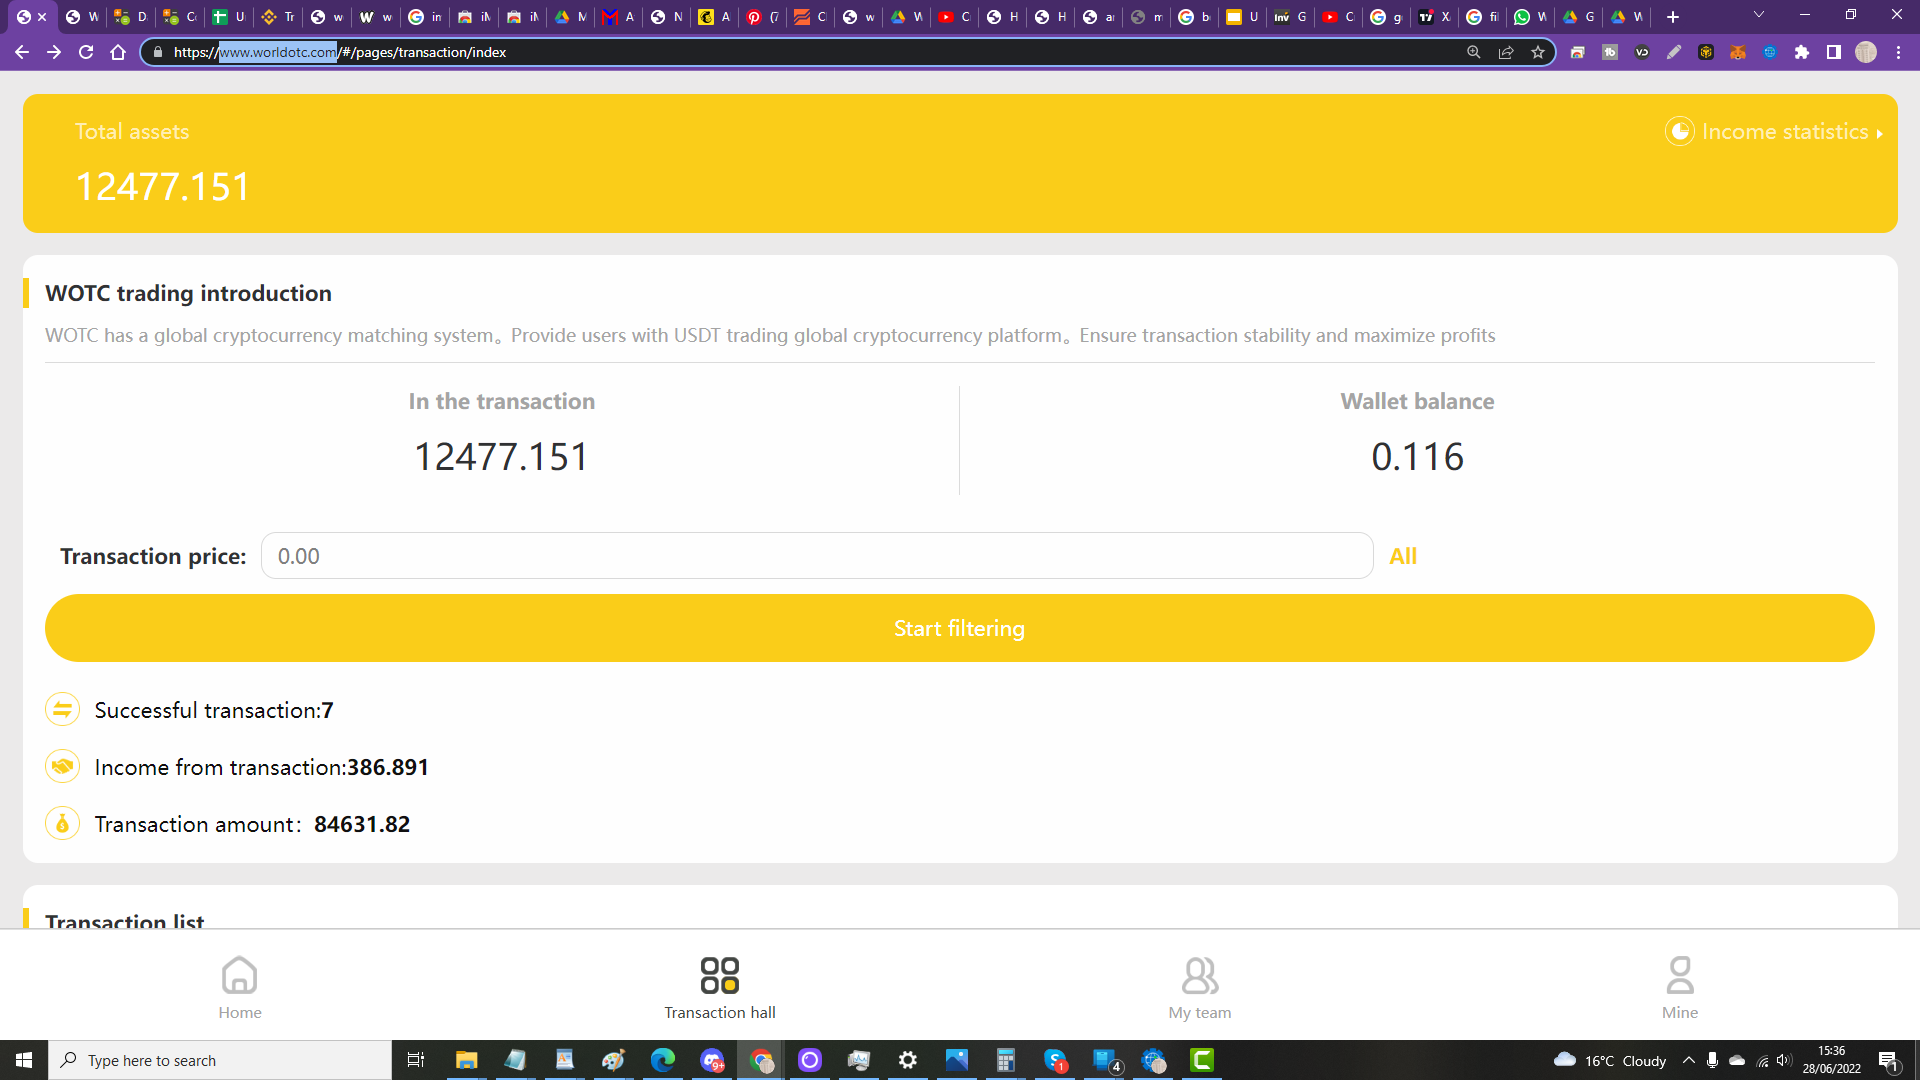Image resolution: width=1920 pixels, height=1080 pixels.
Task: Click the site security padlock icon
Action: (157, 52)
